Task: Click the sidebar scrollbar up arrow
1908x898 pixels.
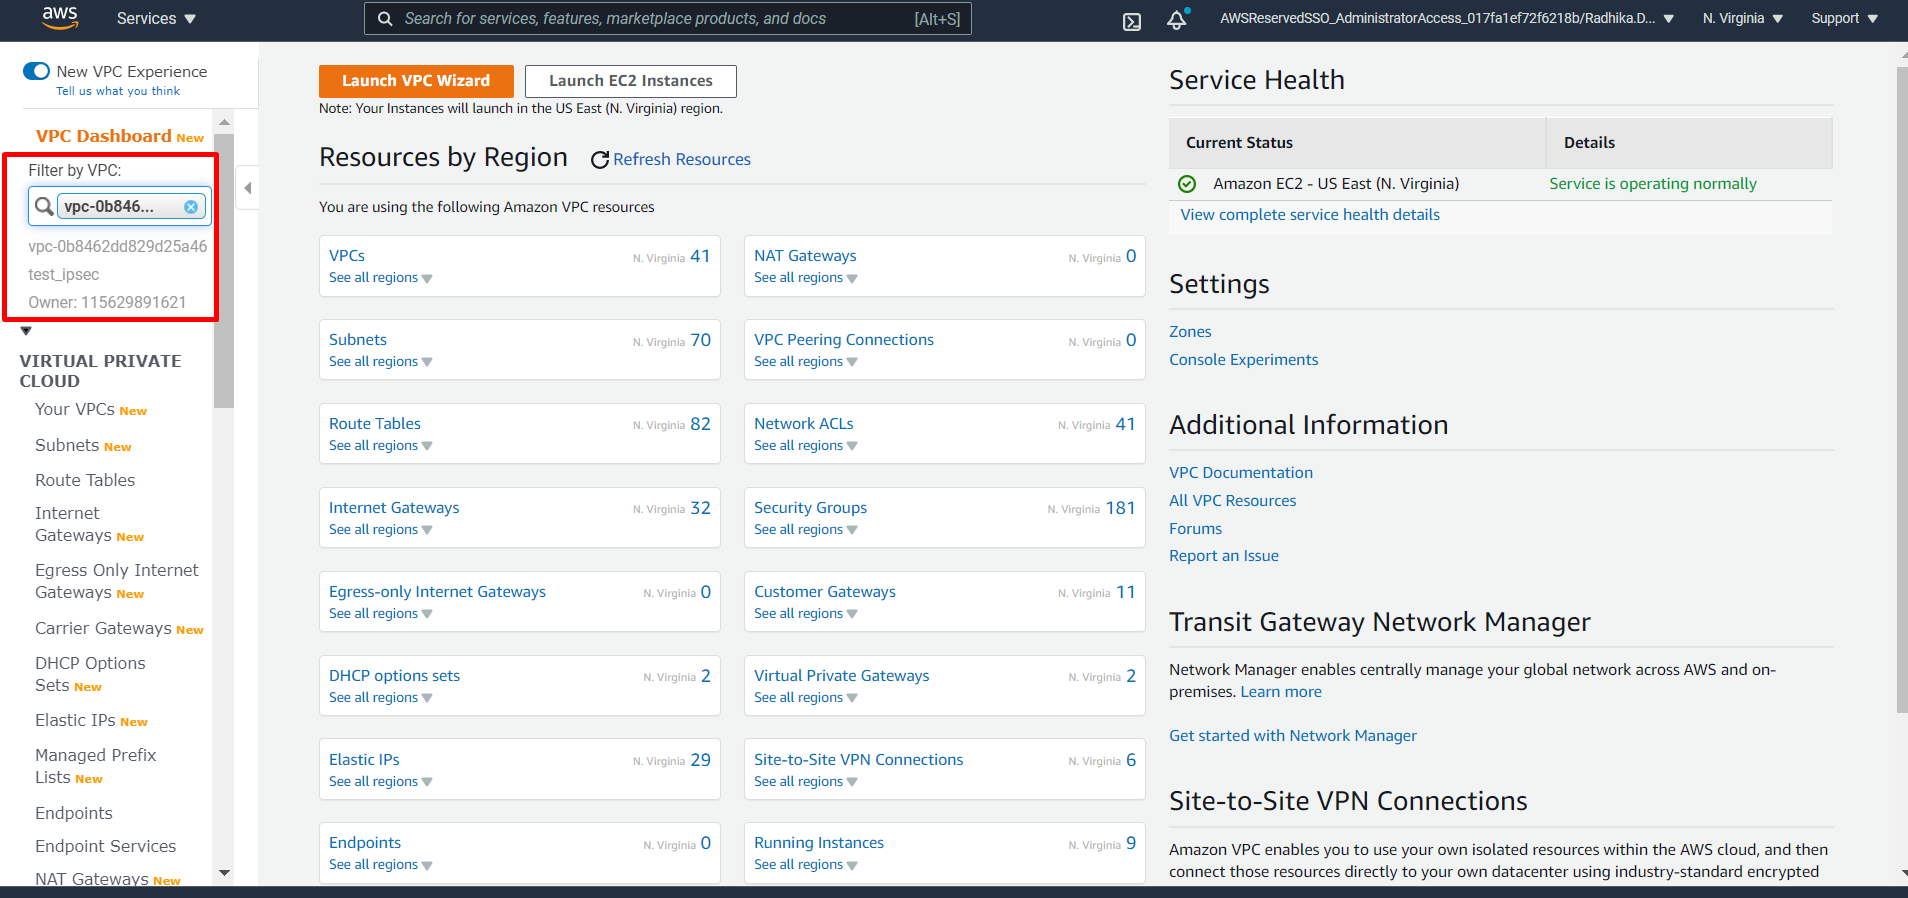Action: [x=224, y=122]
